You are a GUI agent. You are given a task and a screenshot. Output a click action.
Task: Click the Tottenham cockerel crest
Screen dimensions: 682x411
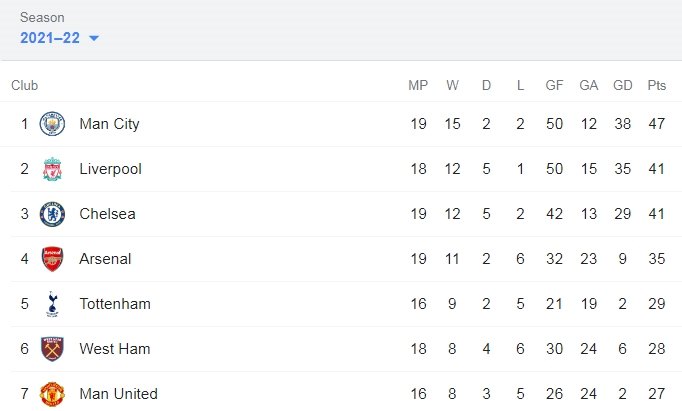coord(52,304)
